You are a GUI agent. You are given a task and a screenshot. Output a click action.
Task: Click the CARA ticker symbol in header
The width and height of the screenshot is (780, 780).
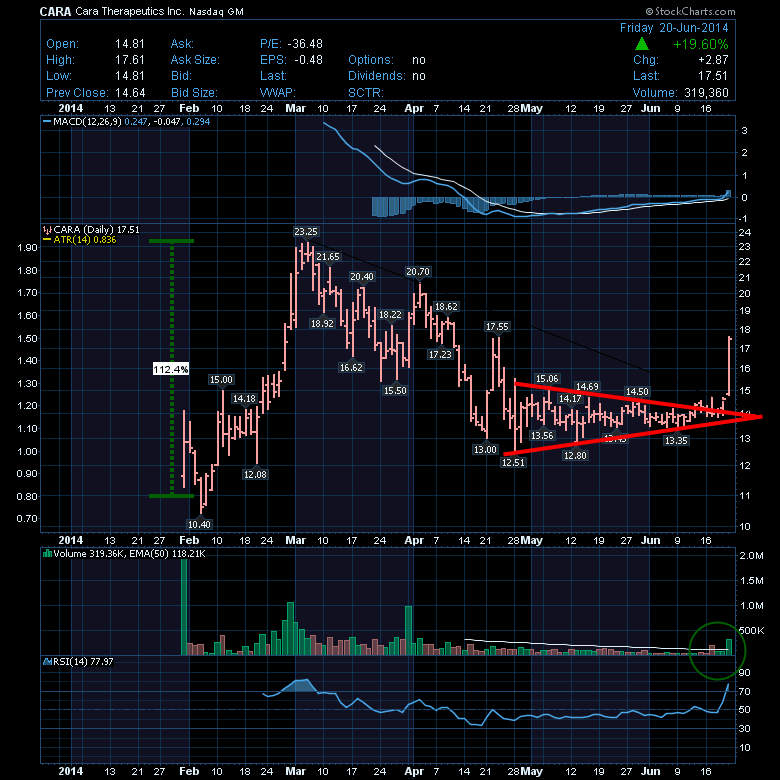[x=55, y=11]
